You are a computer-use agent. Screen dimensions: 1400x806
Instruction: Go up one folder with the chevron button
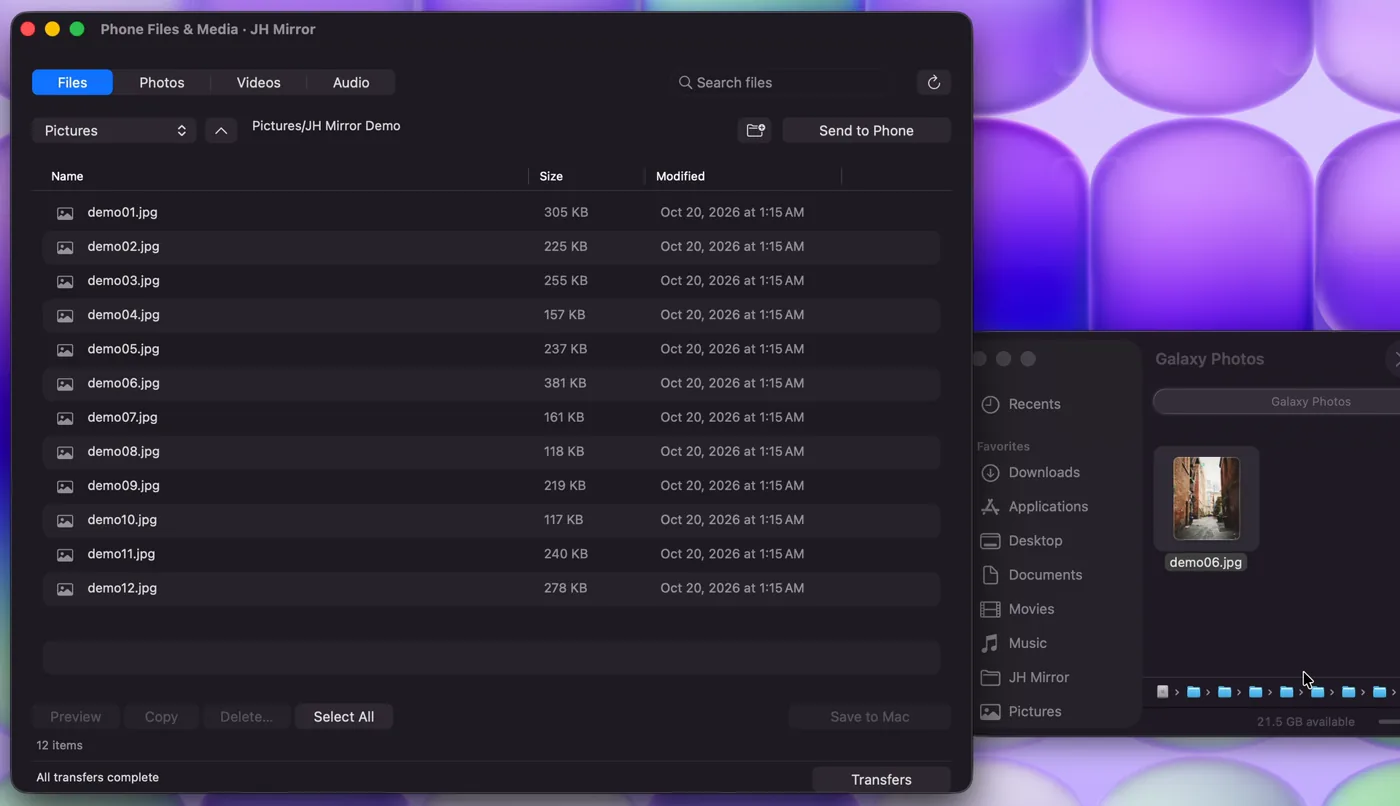[221, 131]
